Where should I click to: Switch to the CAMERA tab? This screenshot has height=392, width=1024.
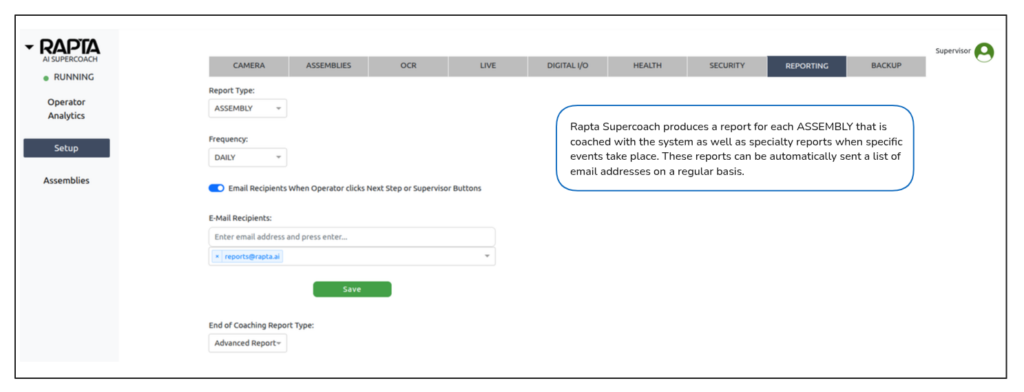(x=249, y=66)
